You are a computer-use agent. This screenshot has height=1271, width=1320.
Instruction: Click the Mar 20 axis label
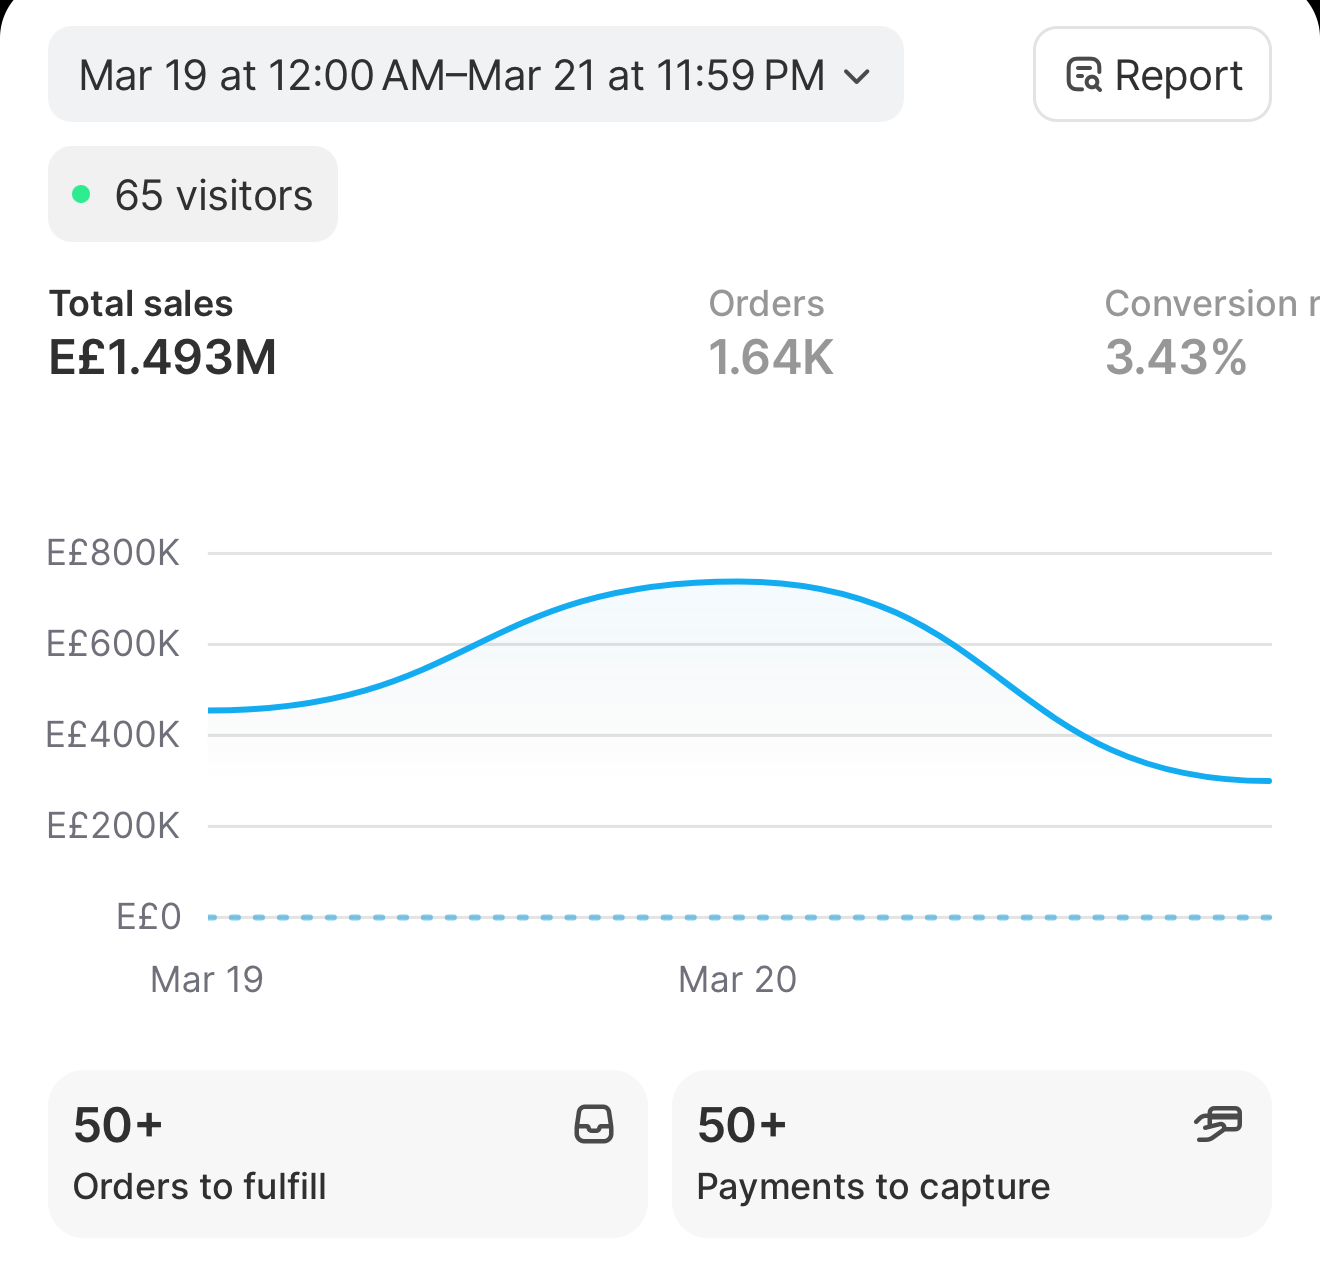[737, 979]
